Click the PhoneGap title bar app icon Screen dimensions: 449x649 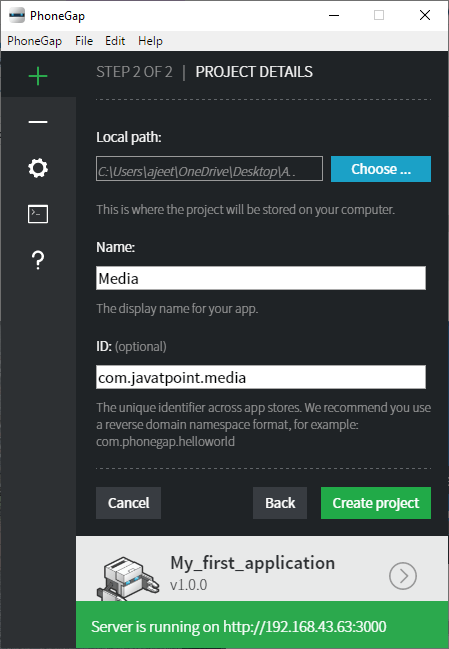coord(17,16)
